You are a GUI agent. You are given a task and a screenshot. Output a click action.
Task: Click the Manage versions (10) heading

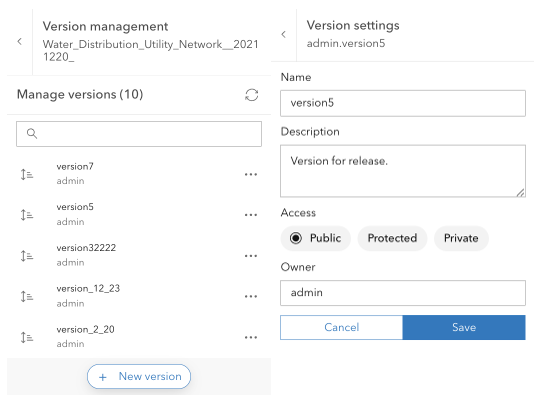(x=80, y=94)
